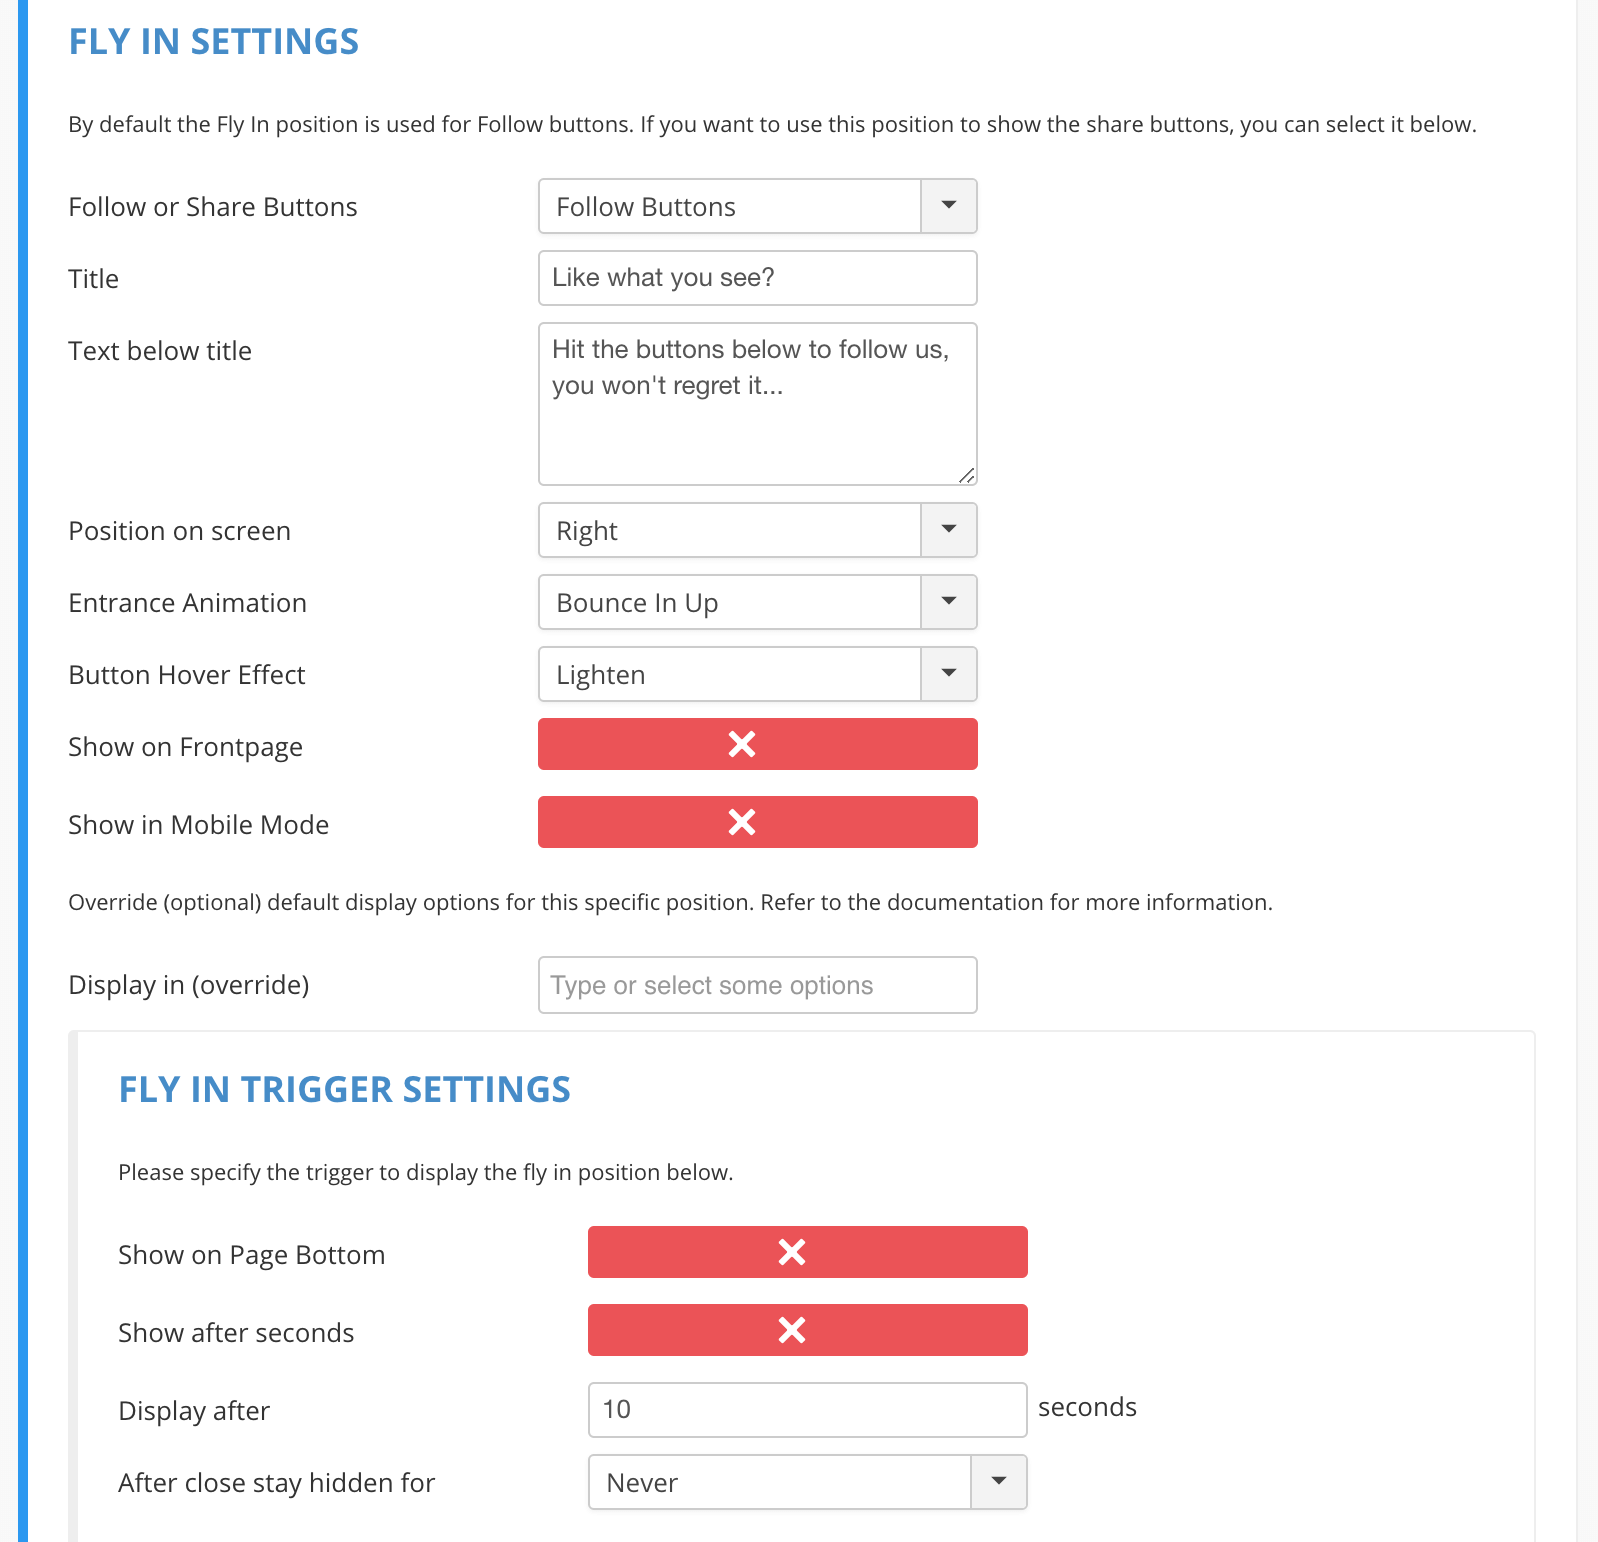Image resolution: width=1598 pixels, height=1542 pixels.
Task: Click the arrow icon beside Right
Action: [x=949, y=530]
